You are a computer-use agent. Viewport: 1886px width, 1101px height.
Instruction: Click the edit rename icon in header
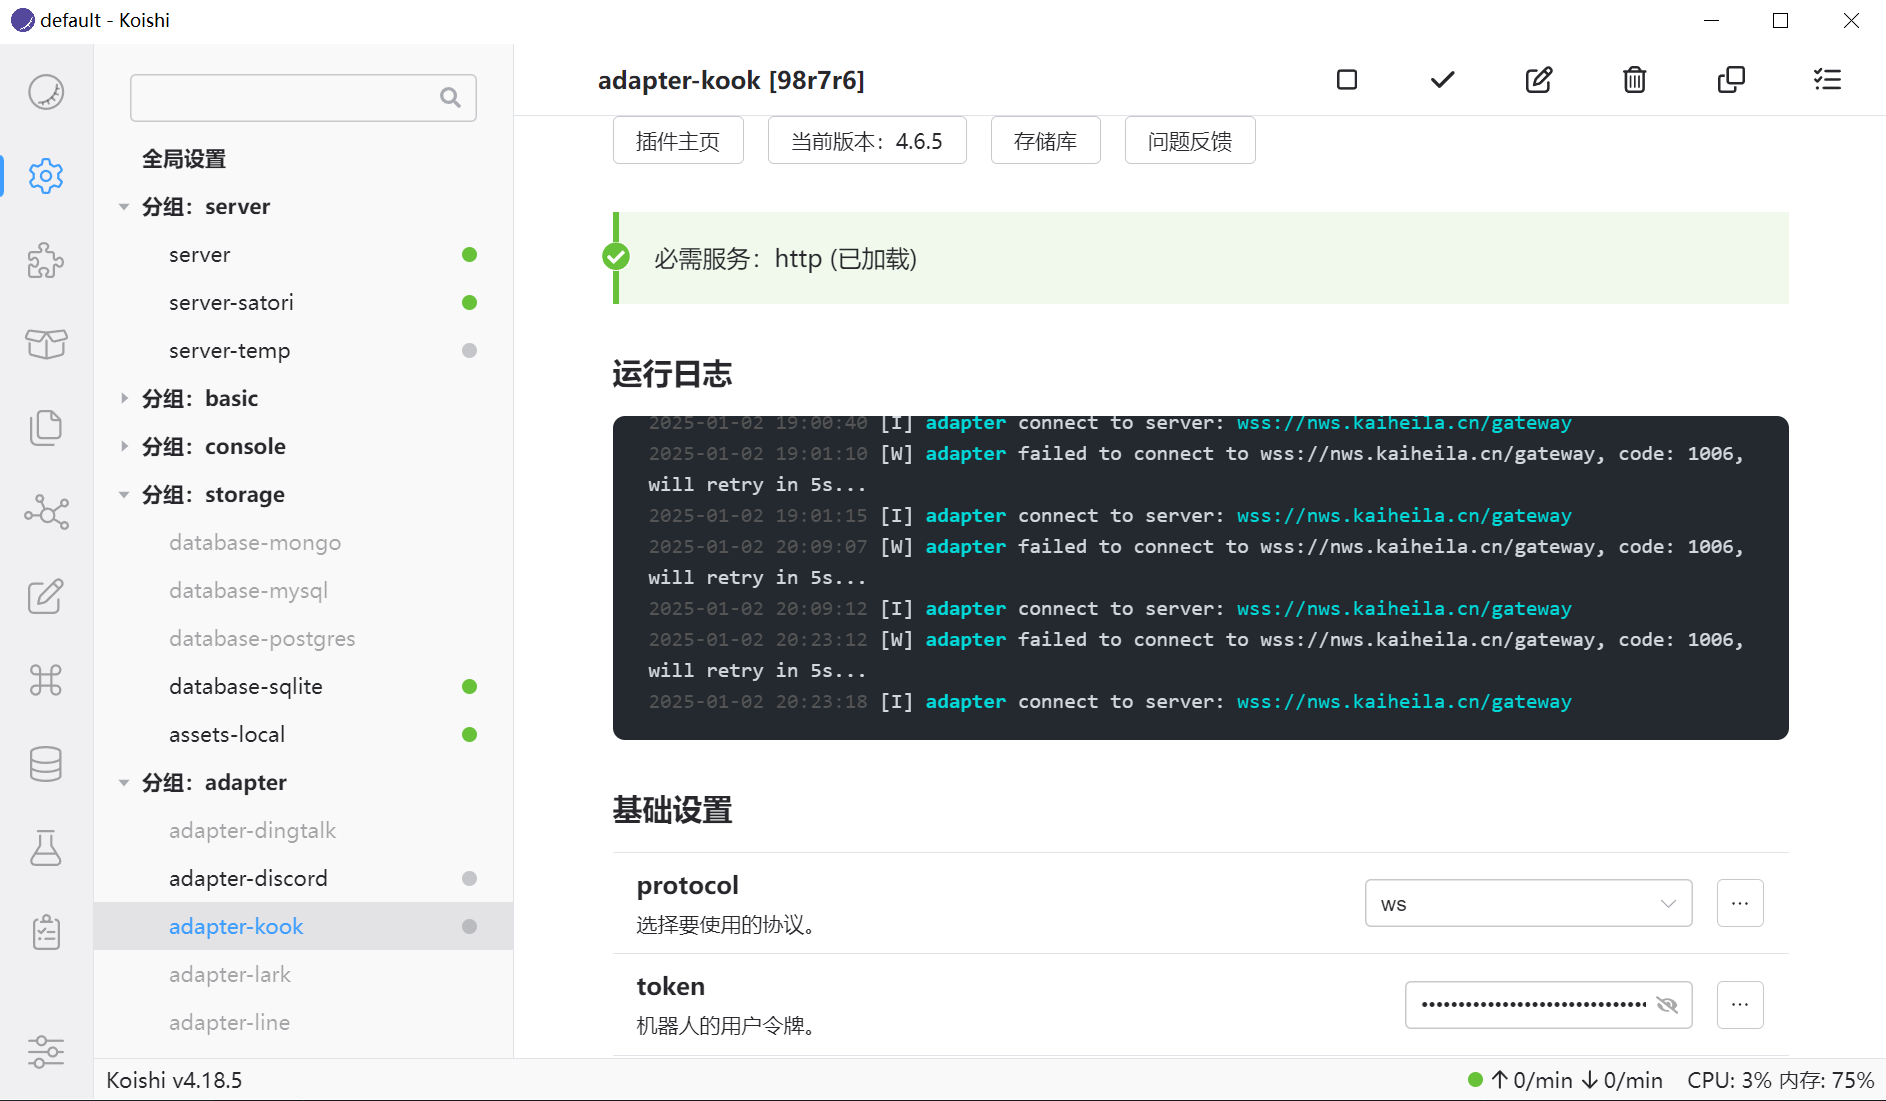point(1539,80)
